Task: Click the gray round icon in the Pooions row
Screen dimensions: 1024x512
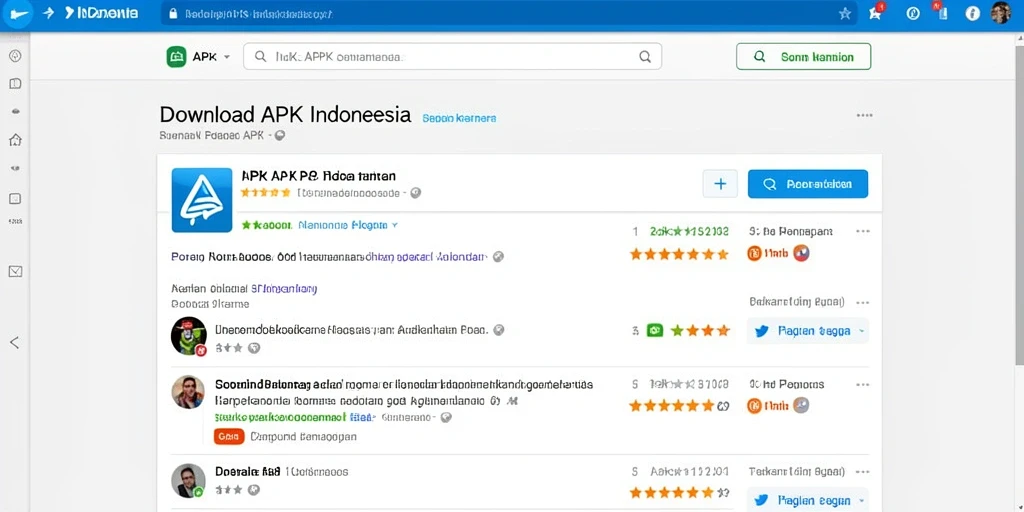Action: point(801,406)
